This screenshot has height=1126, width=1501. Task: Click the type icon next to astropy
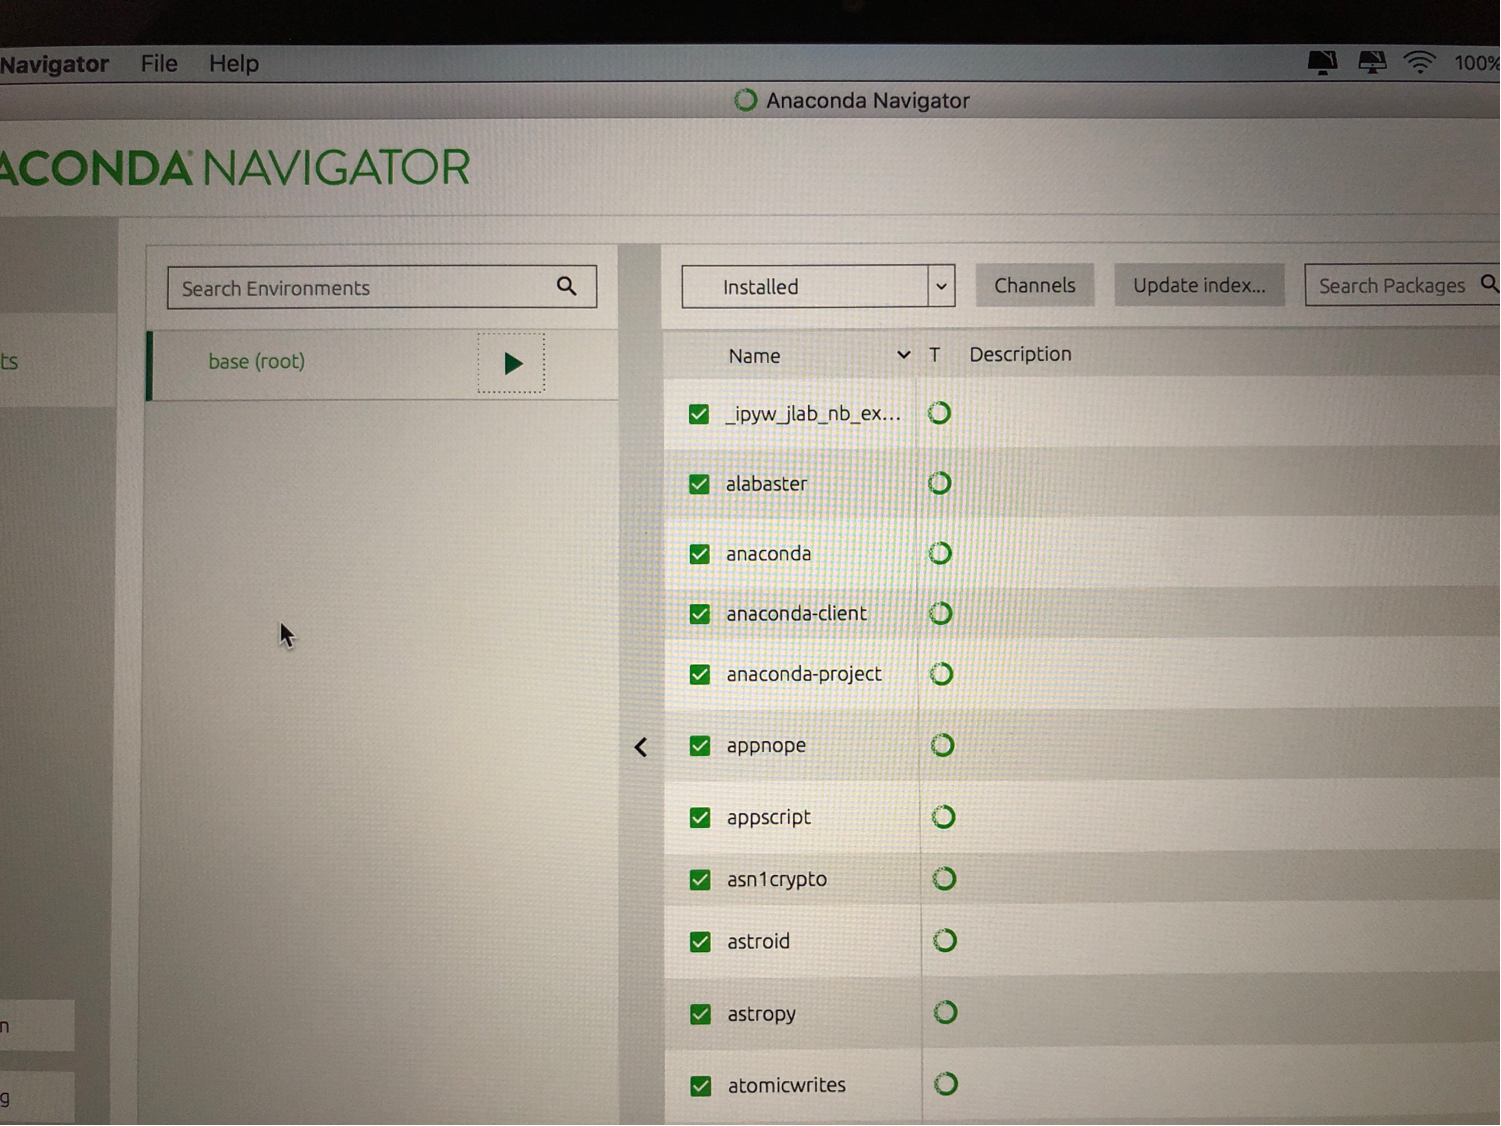945,1013
